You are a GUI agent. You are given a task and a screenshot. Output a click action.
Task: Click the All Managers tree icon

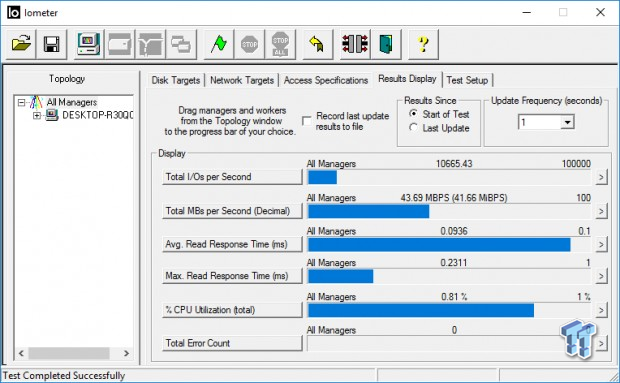pyautogui.click(x=36, y=102)
